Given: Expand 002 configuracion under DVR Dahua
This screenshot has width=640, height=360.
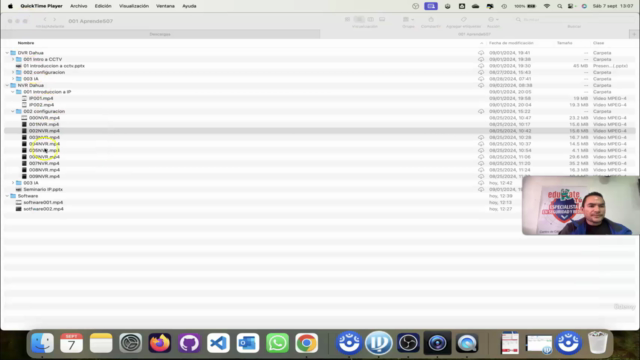Looking at the screenshot, I should click(13, 72).
